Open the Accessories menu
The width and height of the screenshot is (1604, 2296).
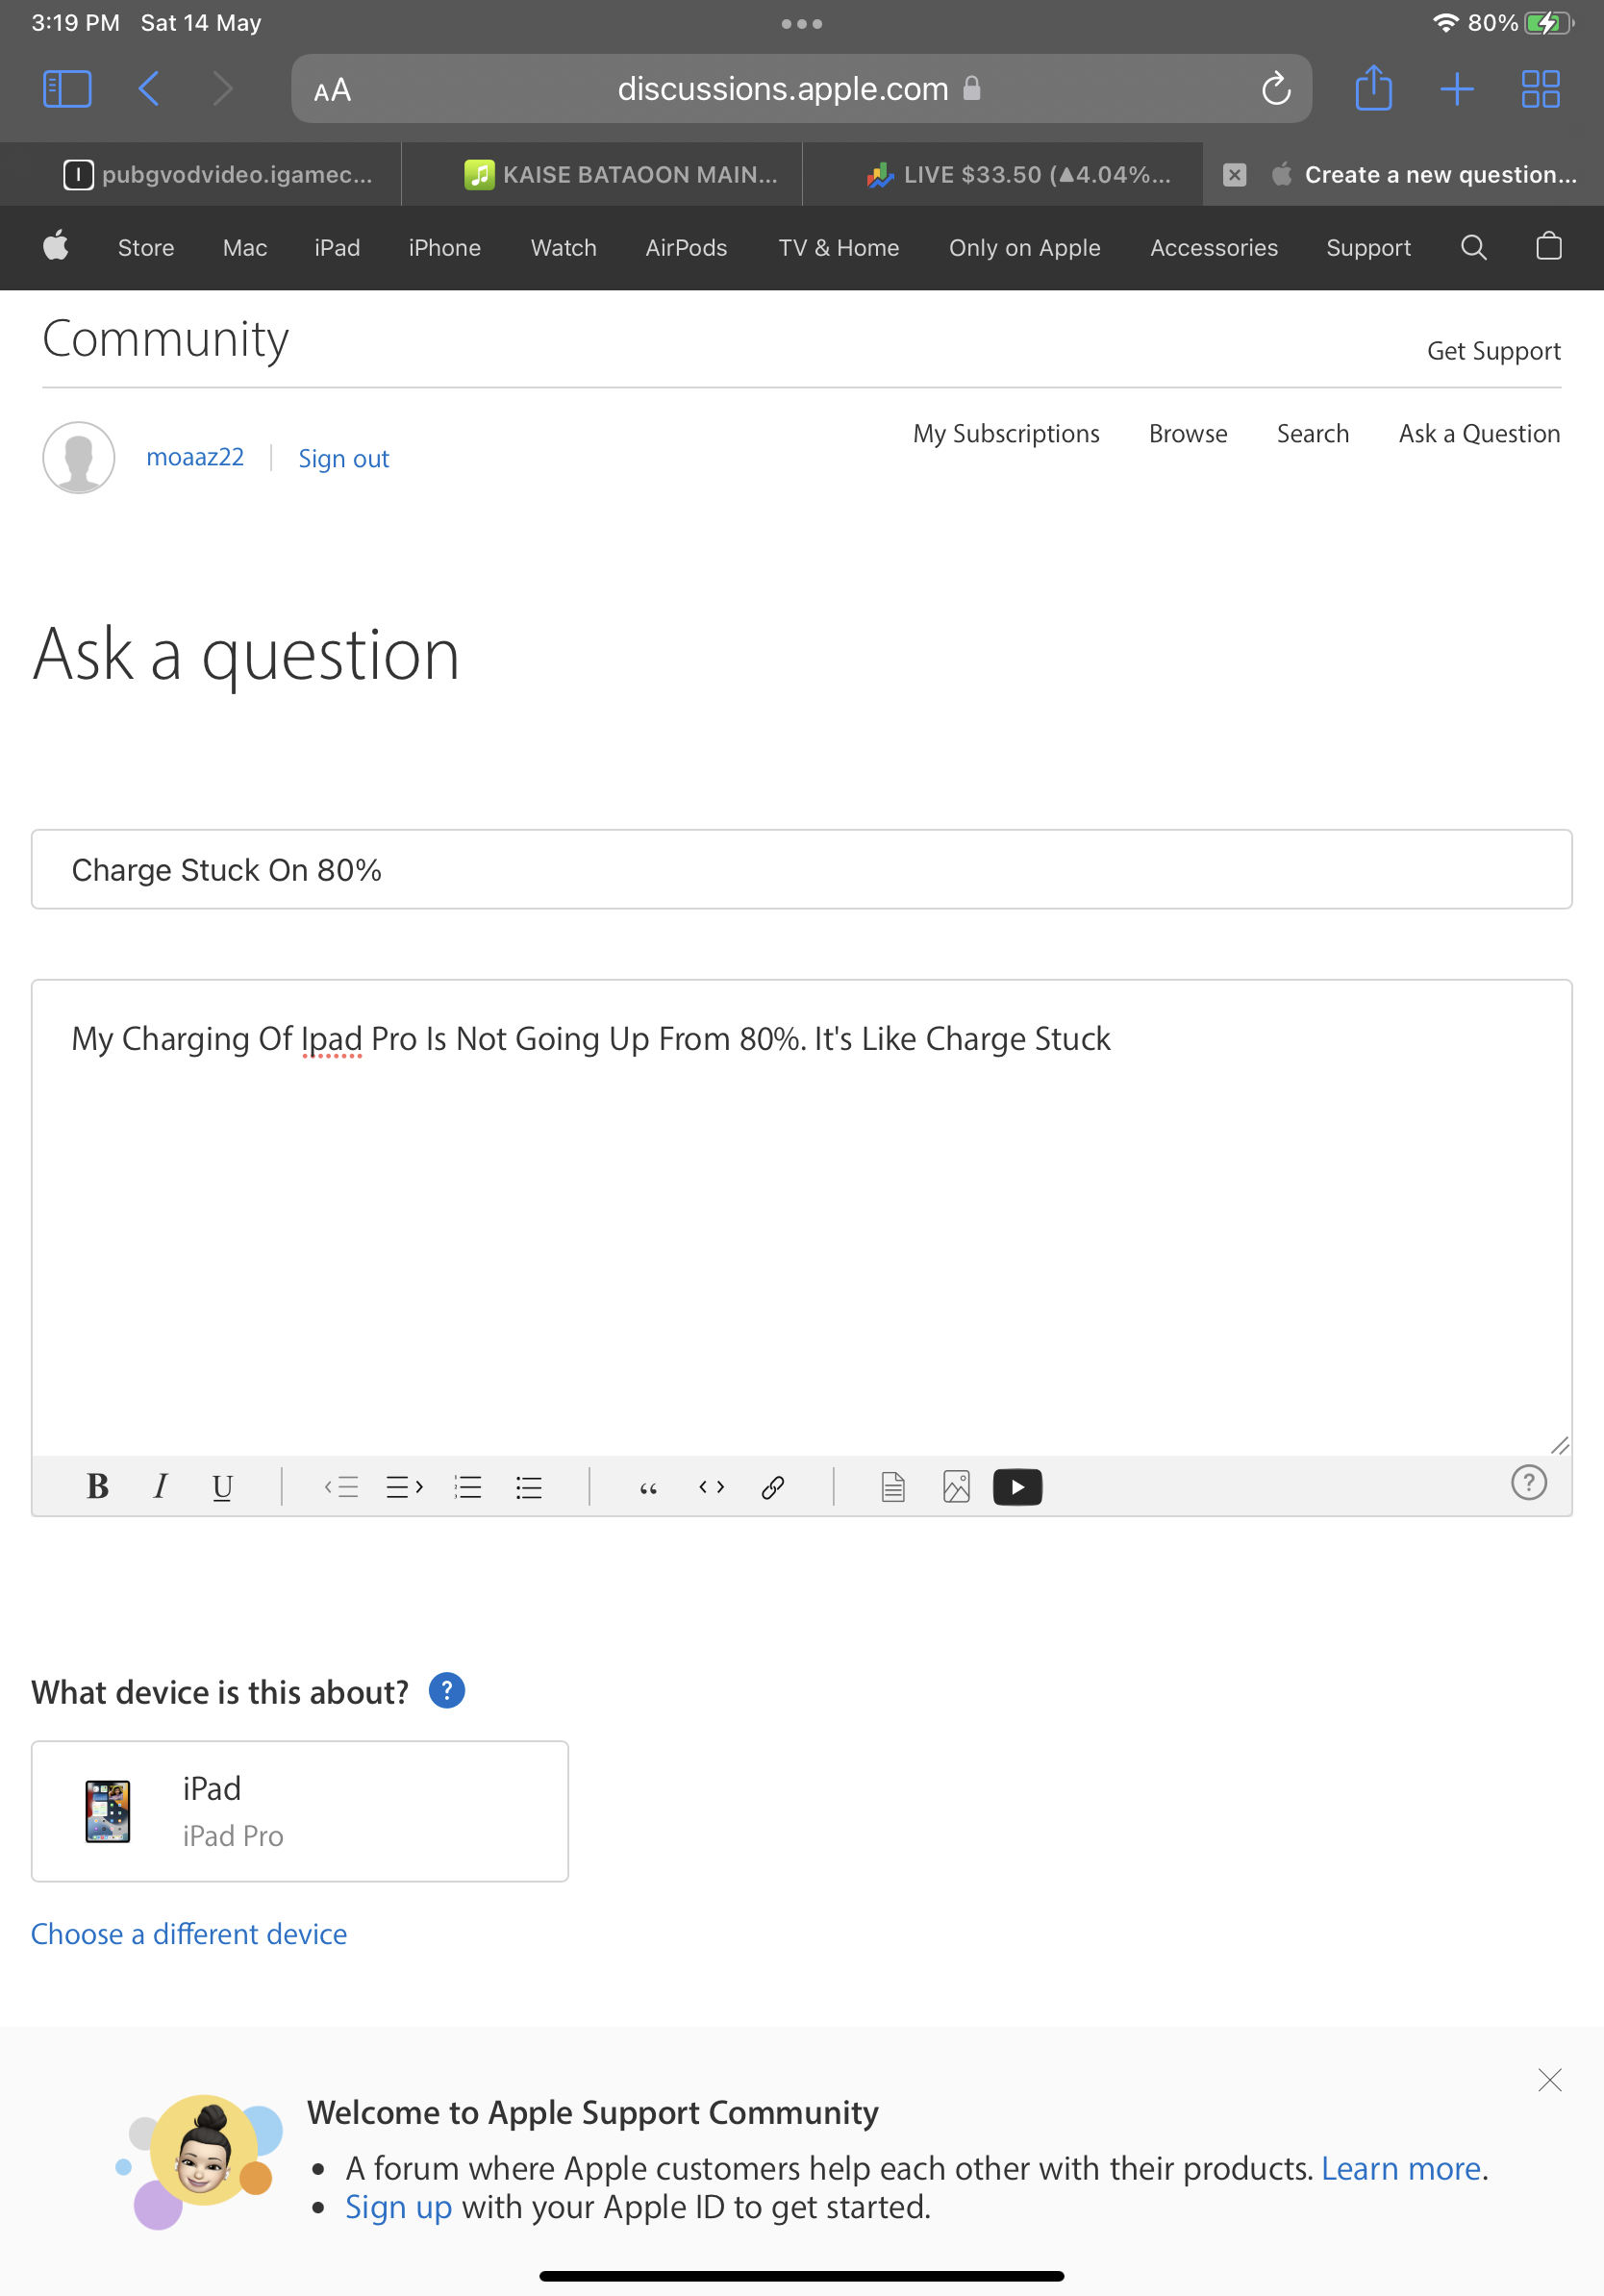pos(1214,248)
